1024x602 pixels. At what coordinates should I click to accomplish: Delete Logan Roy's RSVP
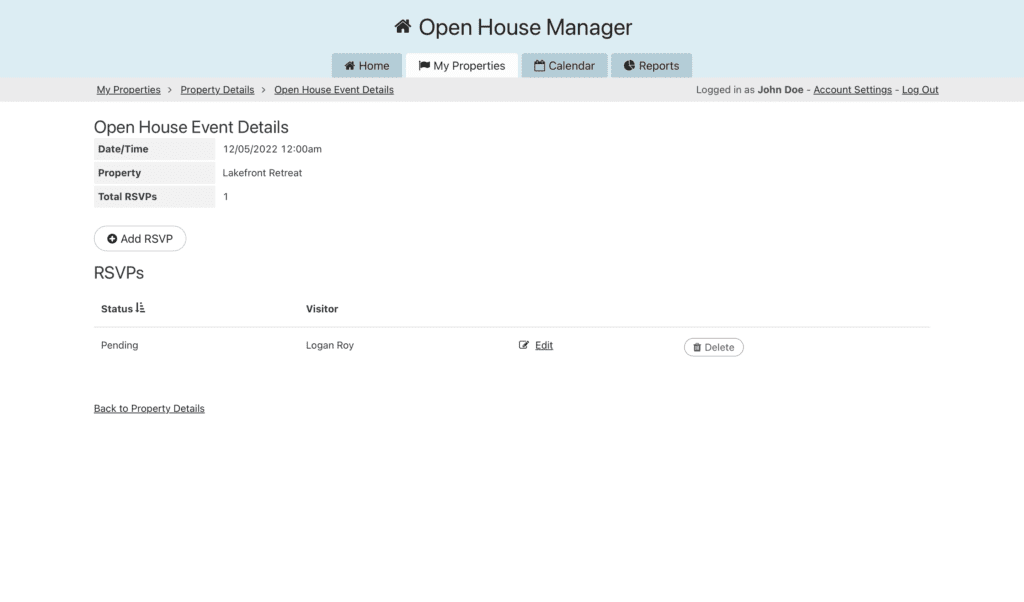coord(713,348)
